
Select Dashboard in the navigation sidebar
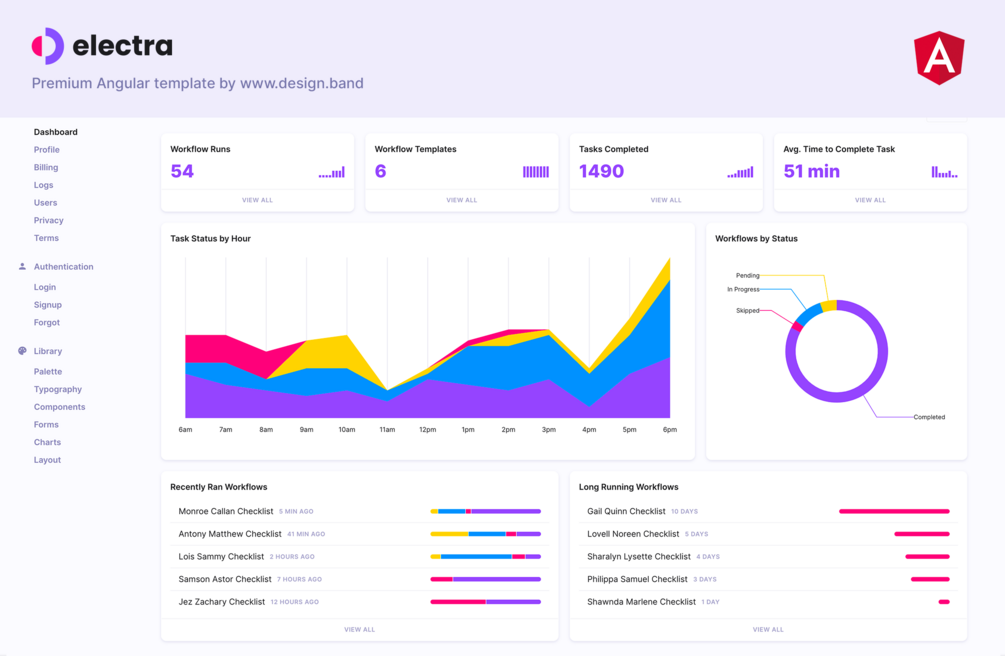55,131
